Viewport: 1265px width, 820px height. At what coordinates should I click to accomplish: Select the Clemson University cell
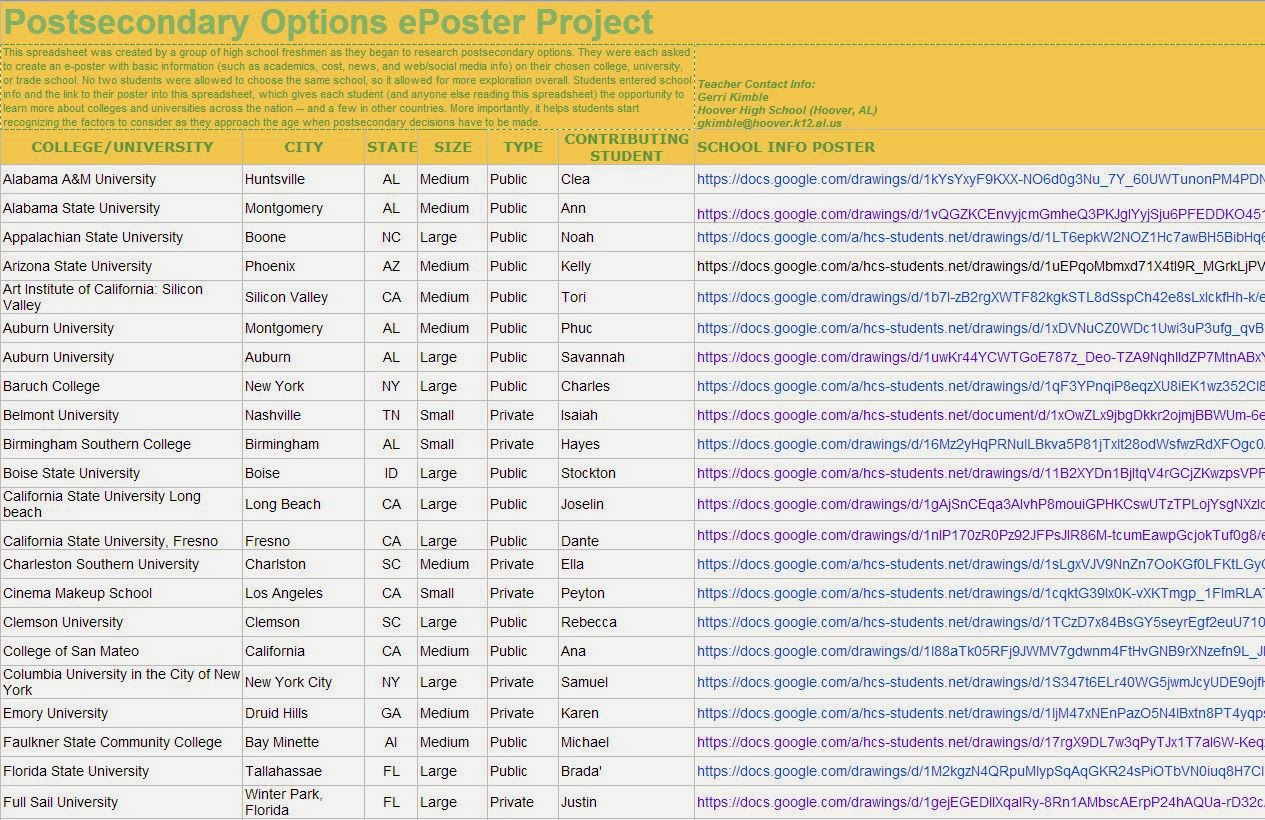pos(121,622)
